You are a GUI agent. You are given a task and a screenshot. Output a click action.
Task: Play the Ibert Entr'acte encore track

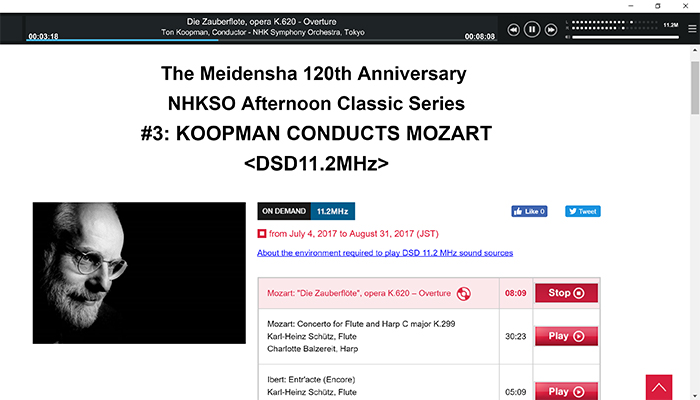pos(566,391)
